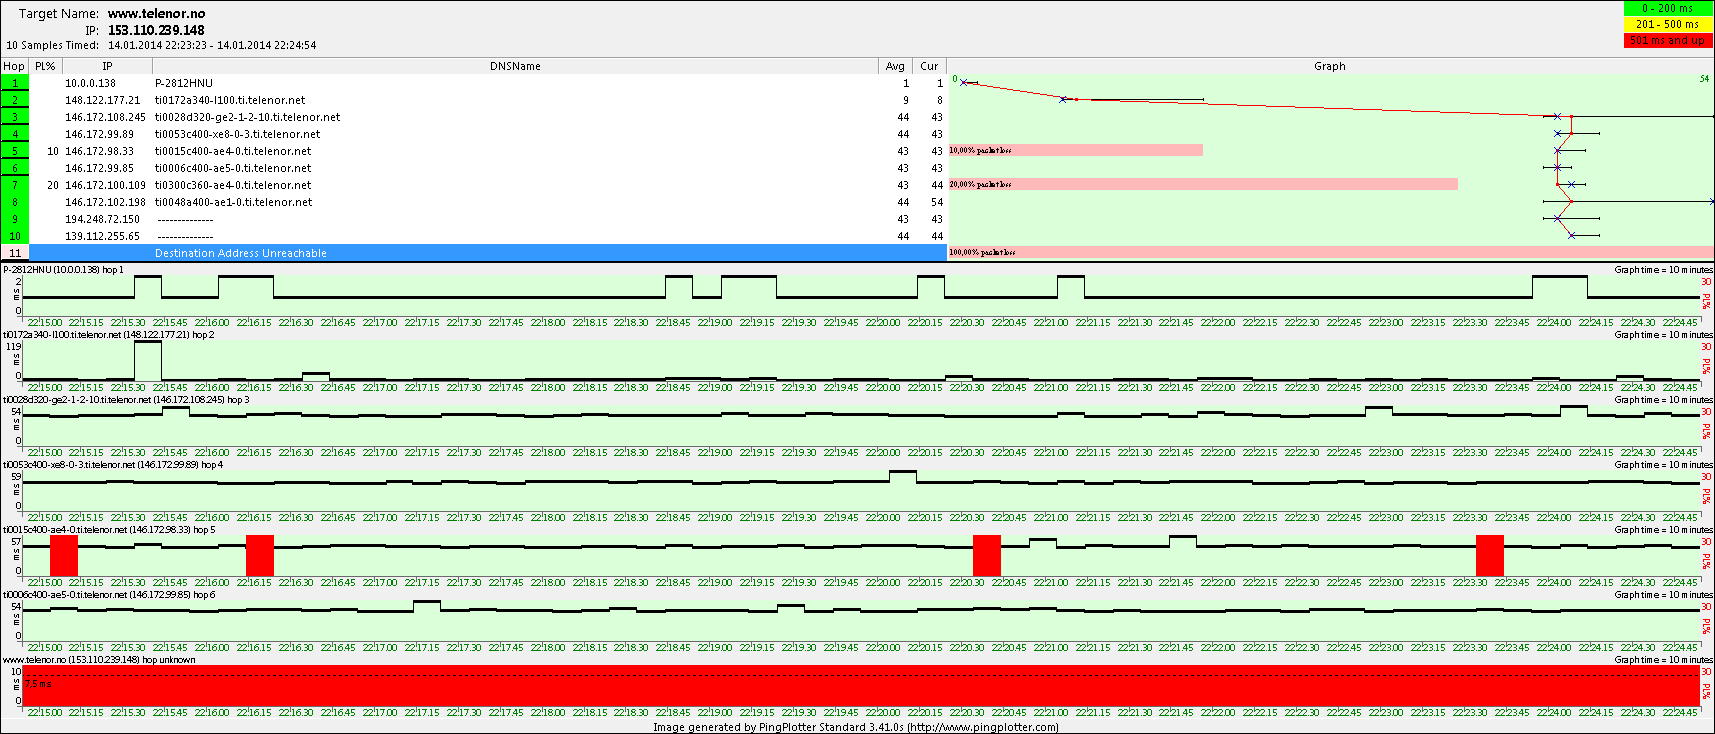The image size is (1715, 734).
Task: Select hop number 2 cell
Action: click(15, 100)
